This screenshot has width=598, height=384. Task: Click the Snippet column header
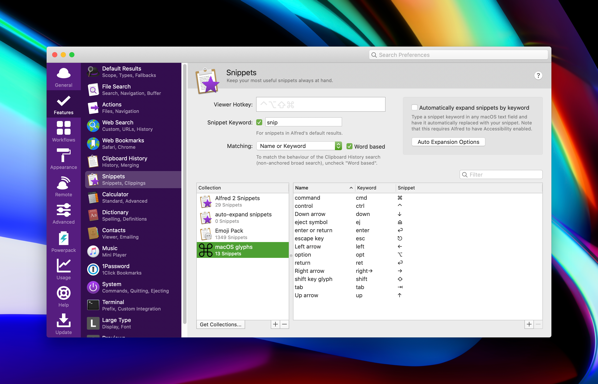coord(469,188)
